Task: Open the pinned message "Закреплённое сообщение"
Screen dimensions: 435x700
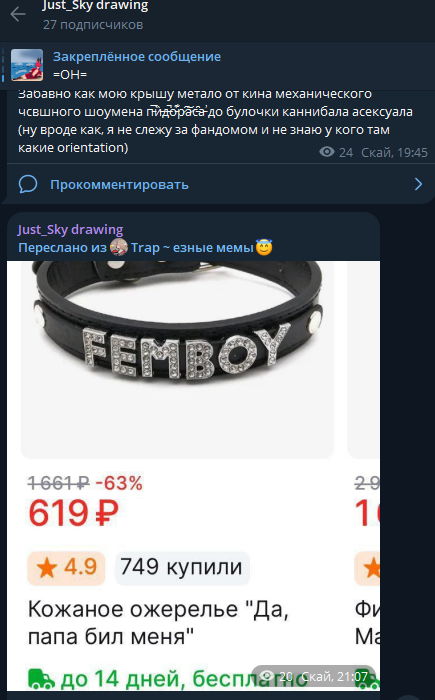Action: (137, 57)
